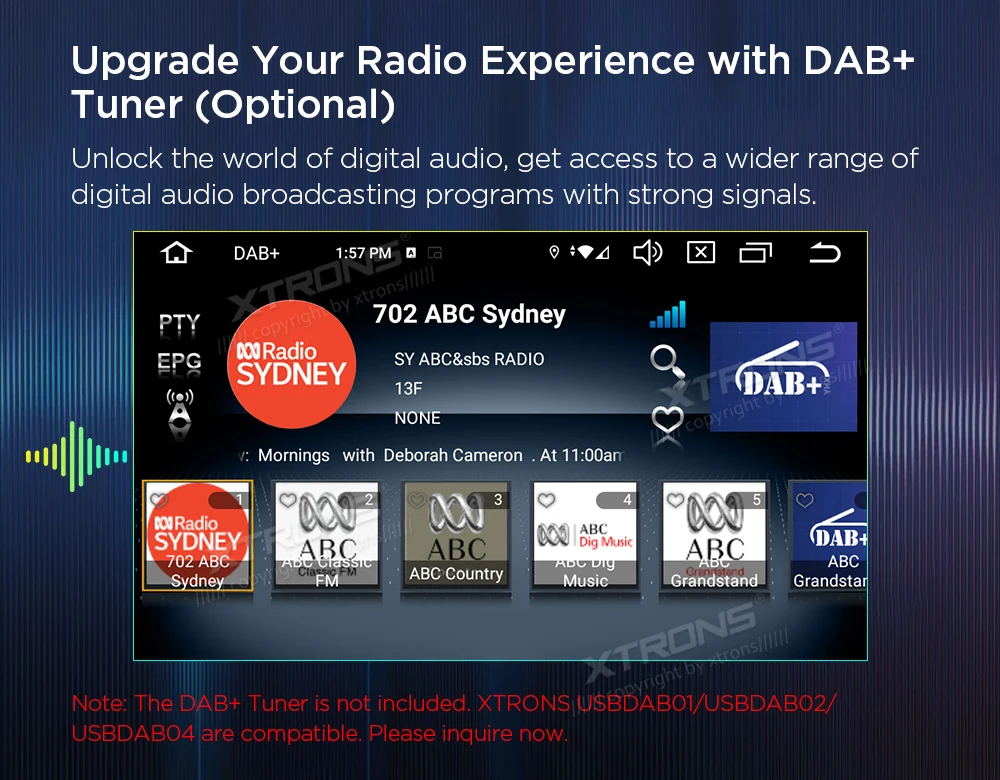Select preset 4, ABC Dig Music
Screen dimensions: 1000x780
tap(585, 536)
